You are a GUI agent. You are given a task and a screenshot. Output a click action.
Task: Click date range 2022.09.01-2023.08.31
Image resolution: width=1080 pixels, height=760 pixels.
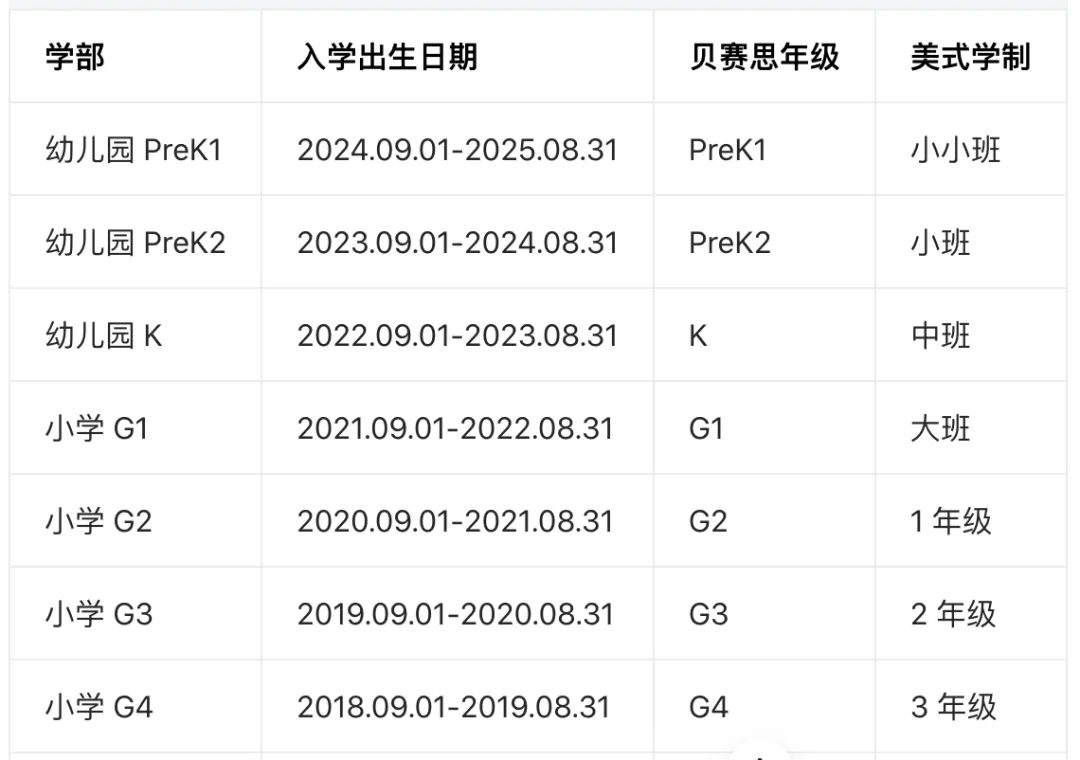point(457,336)
